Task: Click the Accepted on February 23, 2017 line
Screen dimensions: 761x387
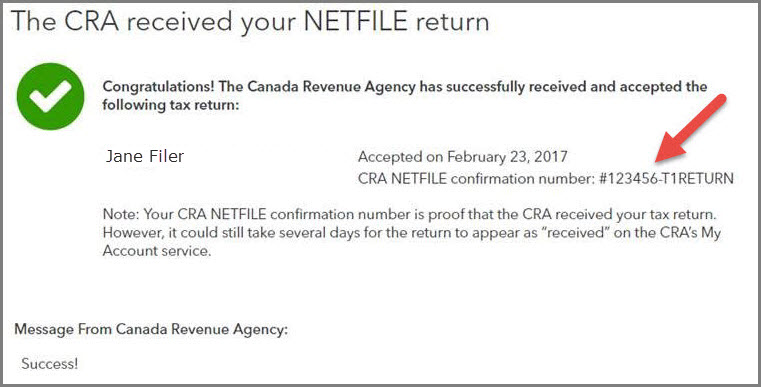Action: [x=463, y=157]
